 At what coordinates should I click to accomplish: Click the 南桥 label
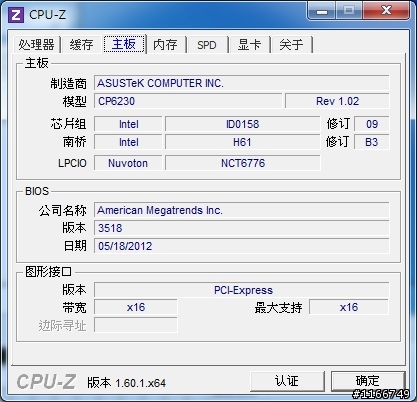click(x=75, y=142)
